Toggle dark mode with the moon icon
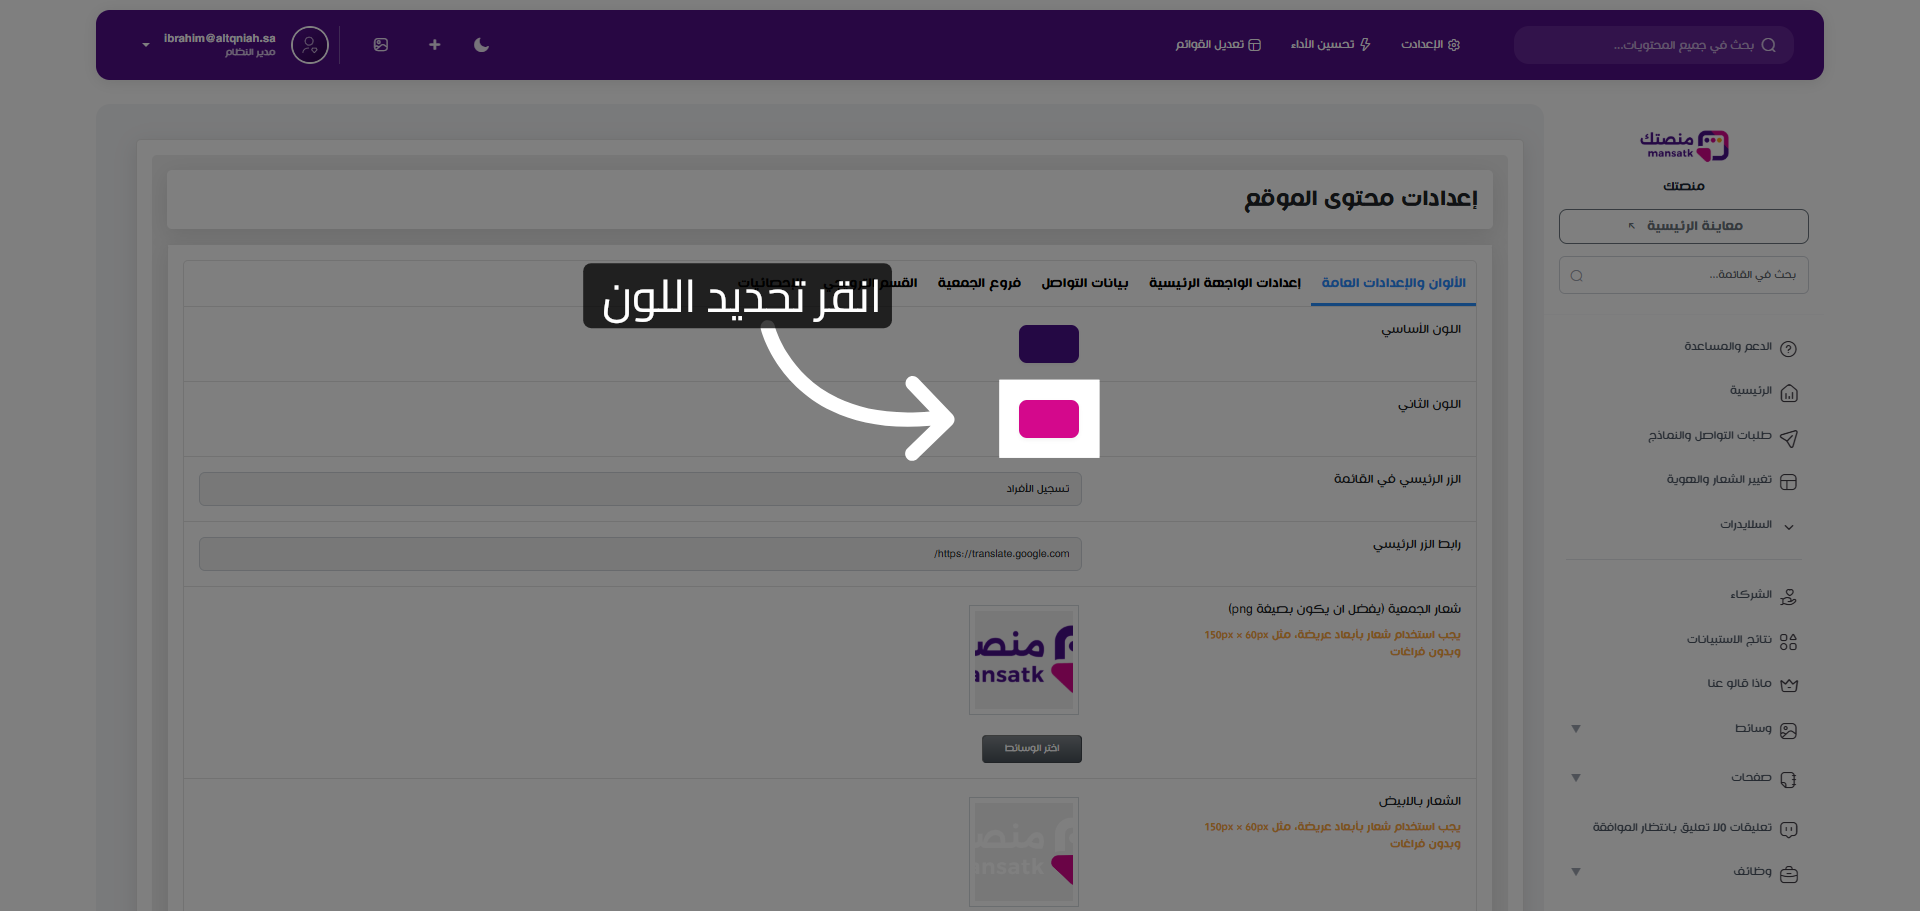This screenshot has height=911, width=1920. pos(481,45)
